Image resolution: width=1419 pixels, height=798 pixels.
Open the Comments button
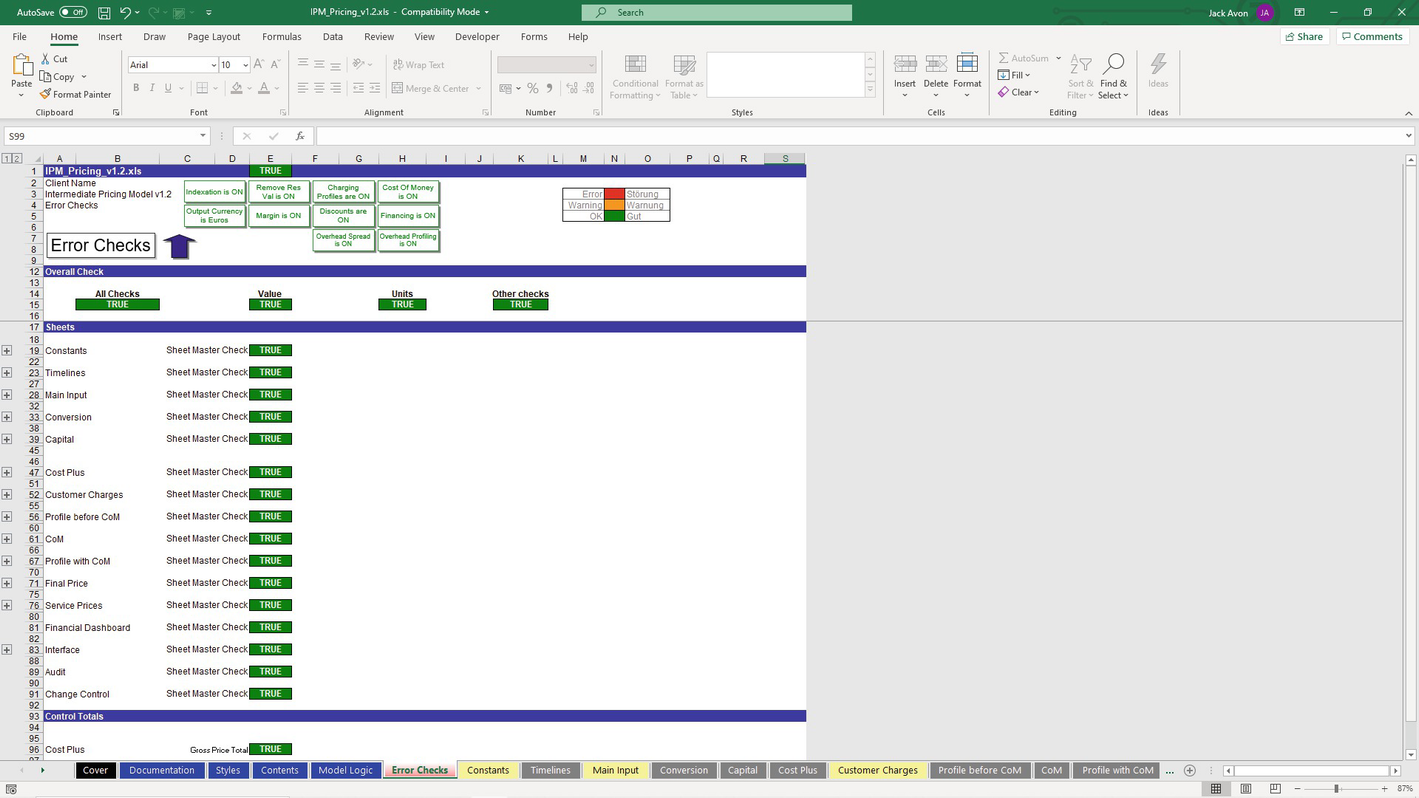tap(1371, 37)
